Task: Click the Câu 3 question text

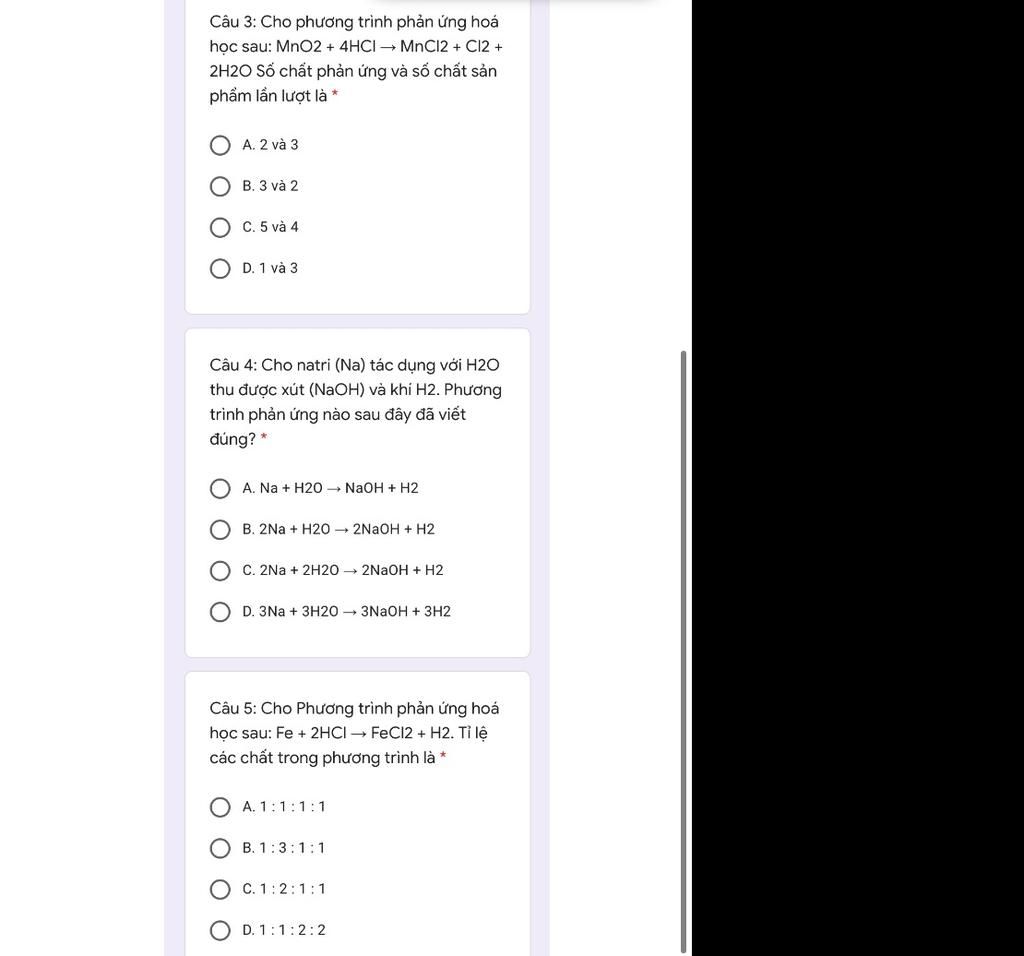Action: [356, 59]
